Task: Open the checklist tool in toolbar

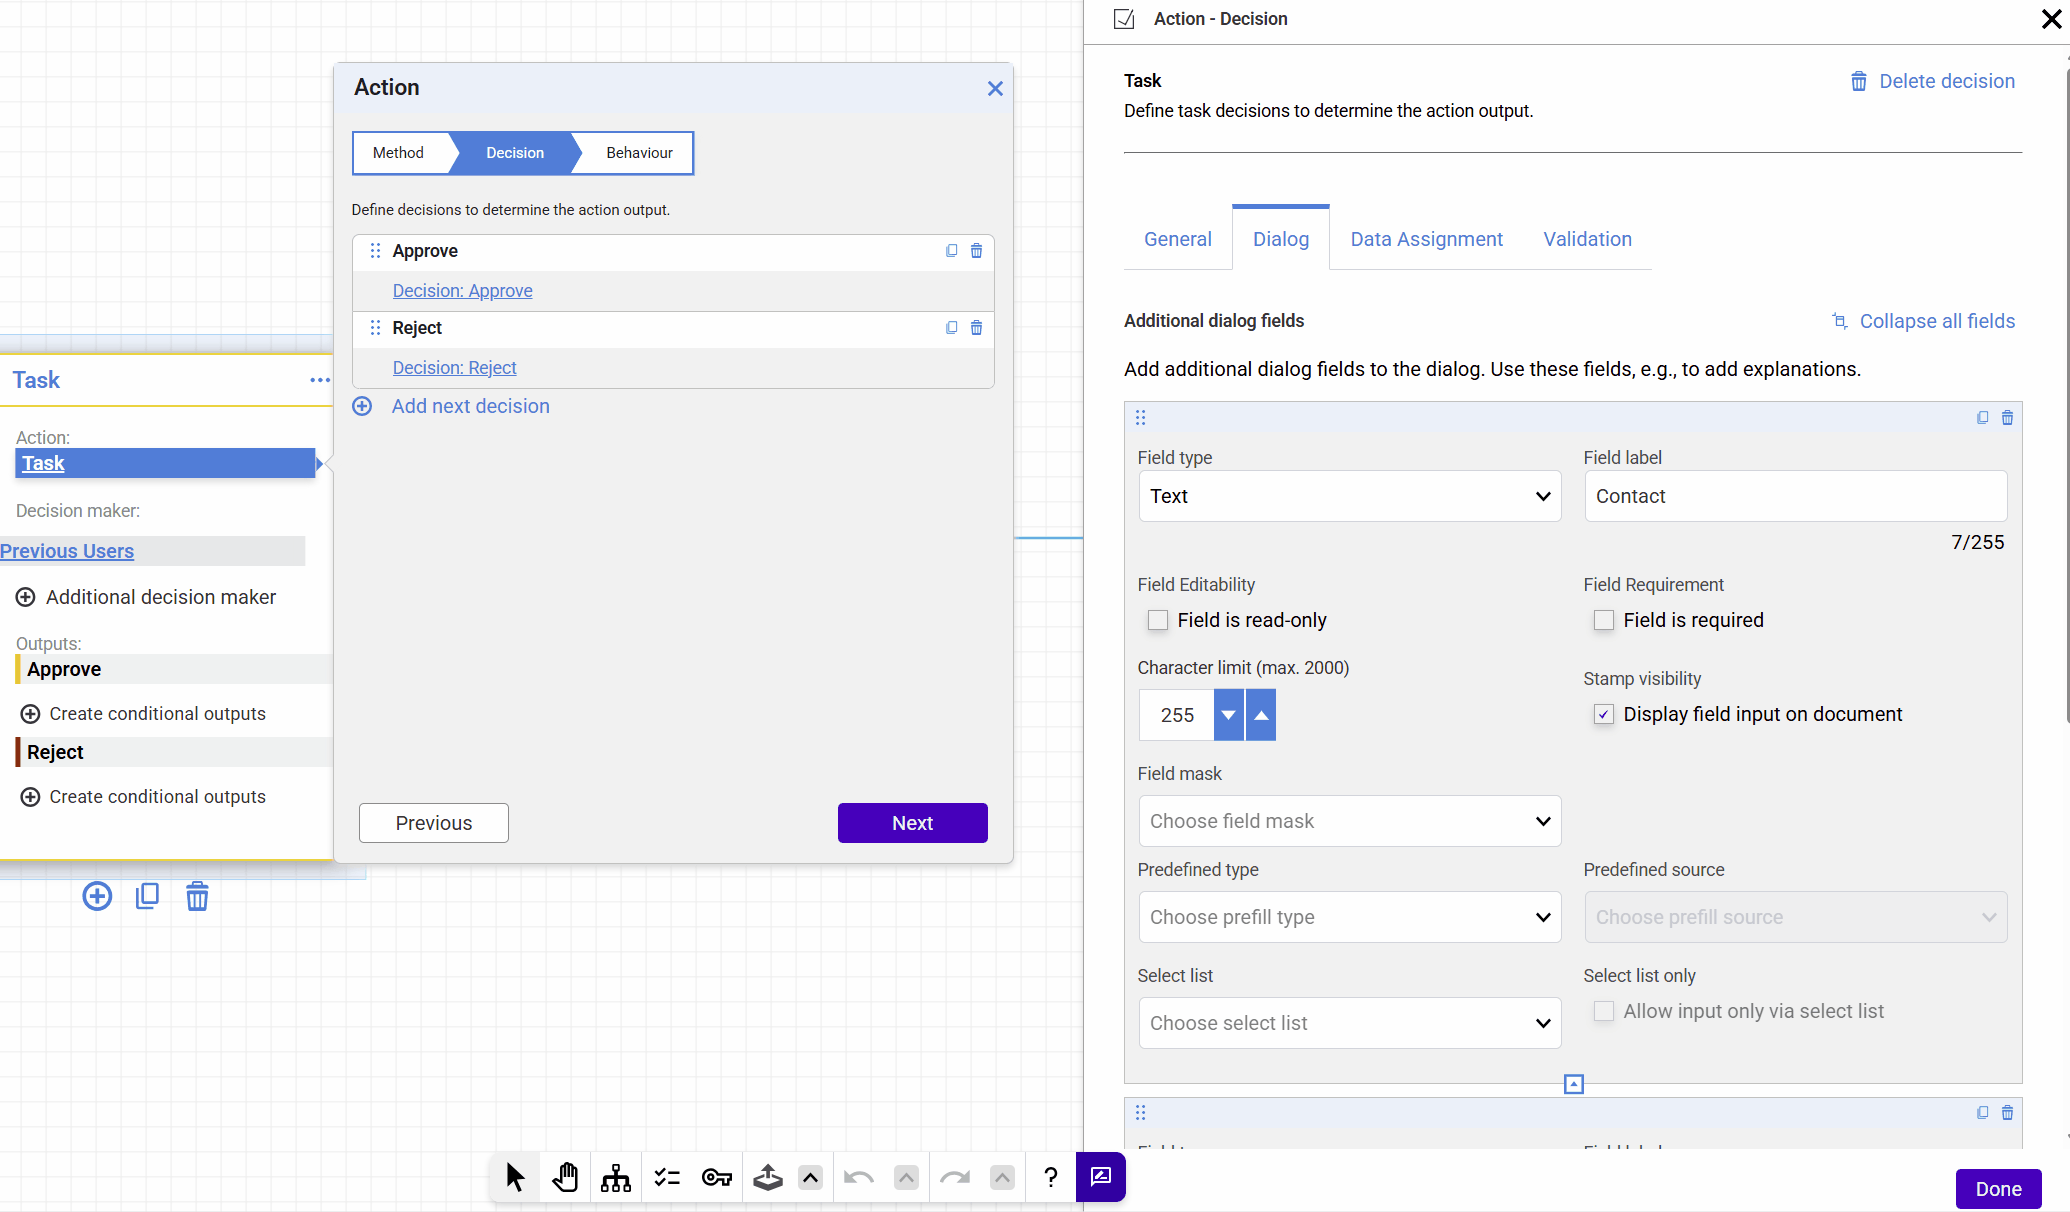Action: click(x=667, y=1177)
